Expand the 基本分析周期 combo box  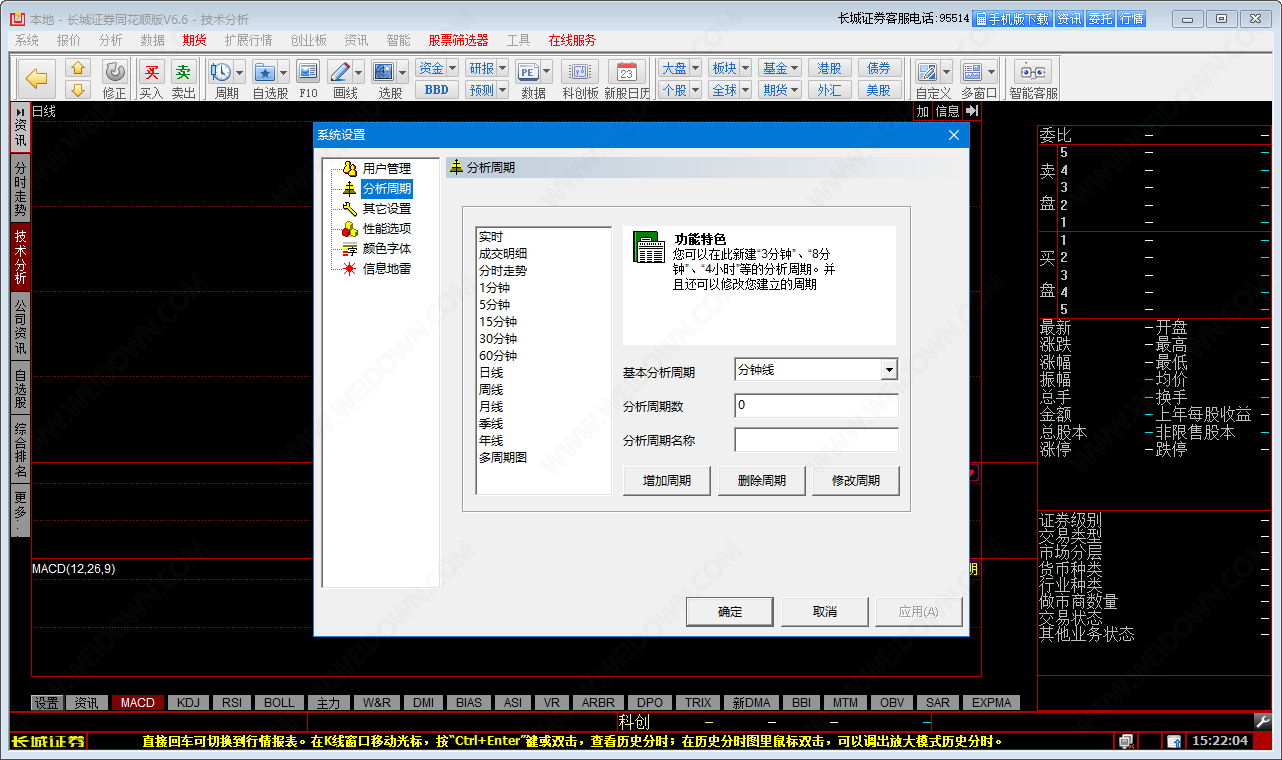[x=888, y=370]
